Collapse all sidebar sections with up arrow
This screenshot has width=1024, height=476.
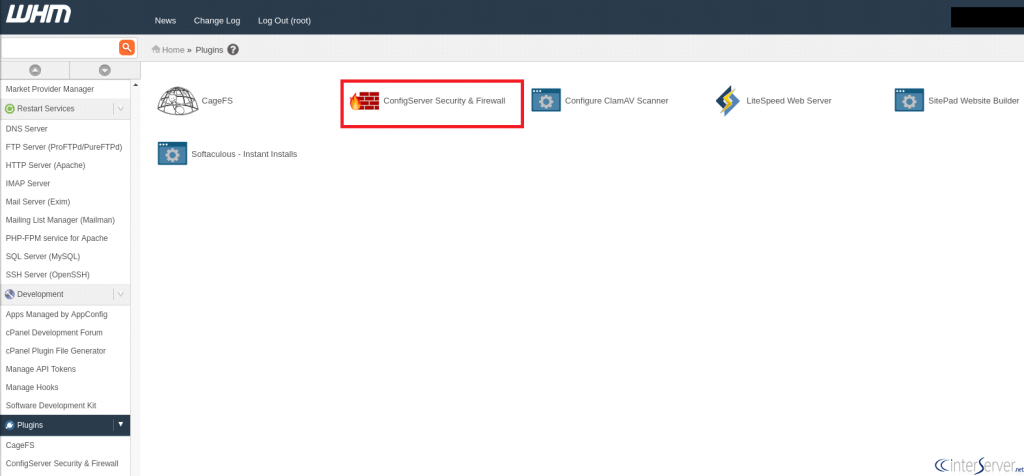35,70
